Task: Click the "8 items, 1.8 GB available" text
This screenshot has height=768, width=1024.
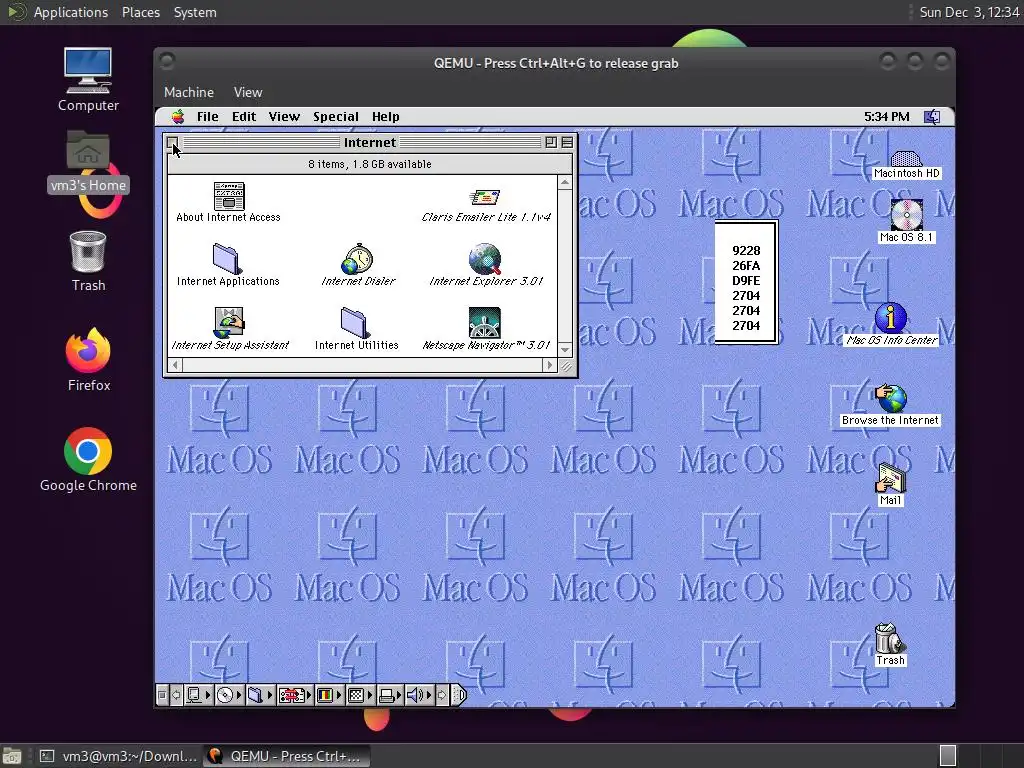Action: click(370, 164)
